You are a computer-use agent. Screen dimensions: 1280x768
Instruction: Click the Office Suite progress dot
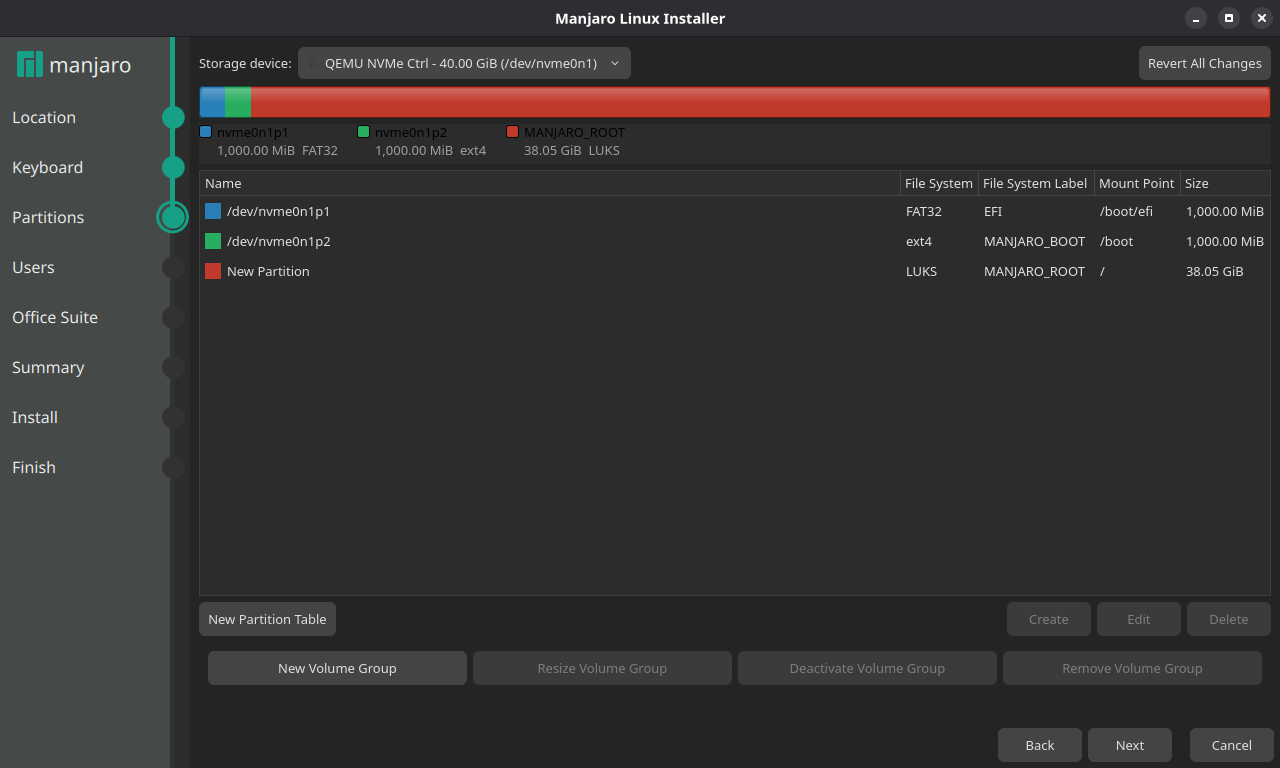[x=173, y=317]
